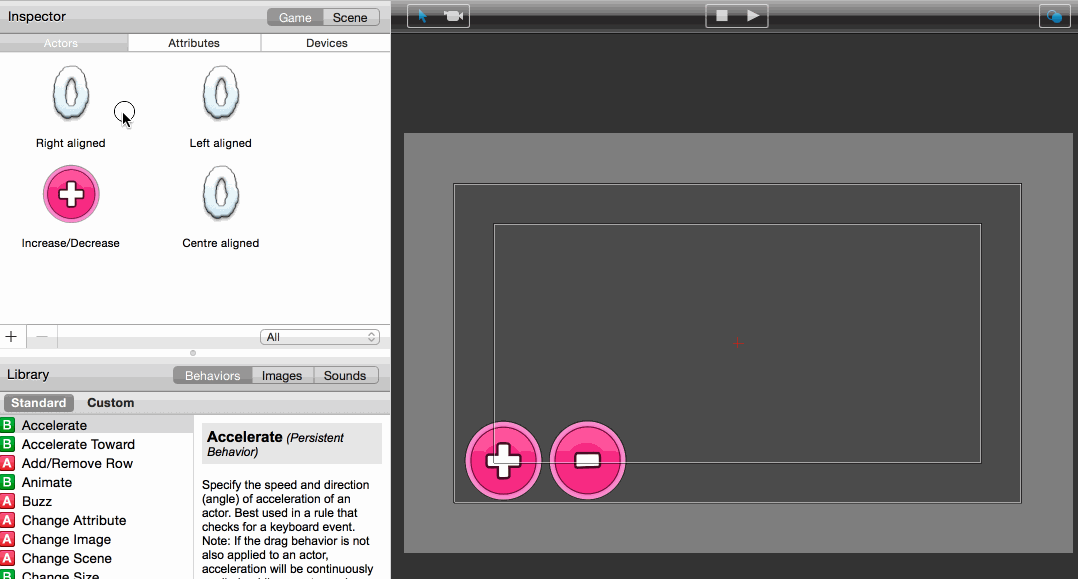This screenshot has height=579, width=1078.
Task: Show the Custom behaviors list
Action: pyautogui.click(x=111, y=403)
